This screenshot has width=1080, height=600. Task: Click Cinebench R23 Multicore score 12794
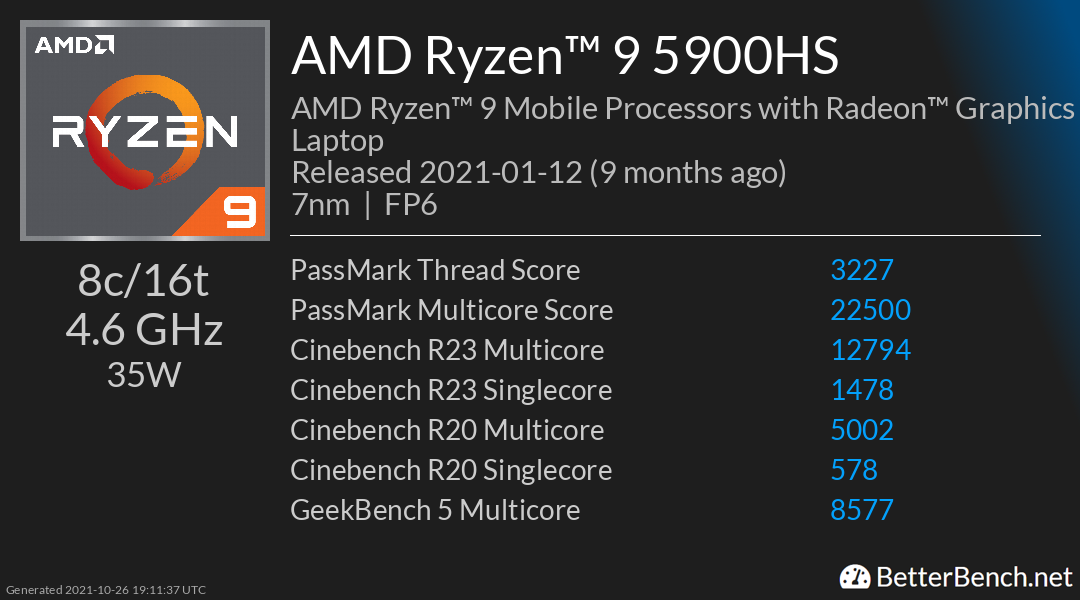(870, 350)
